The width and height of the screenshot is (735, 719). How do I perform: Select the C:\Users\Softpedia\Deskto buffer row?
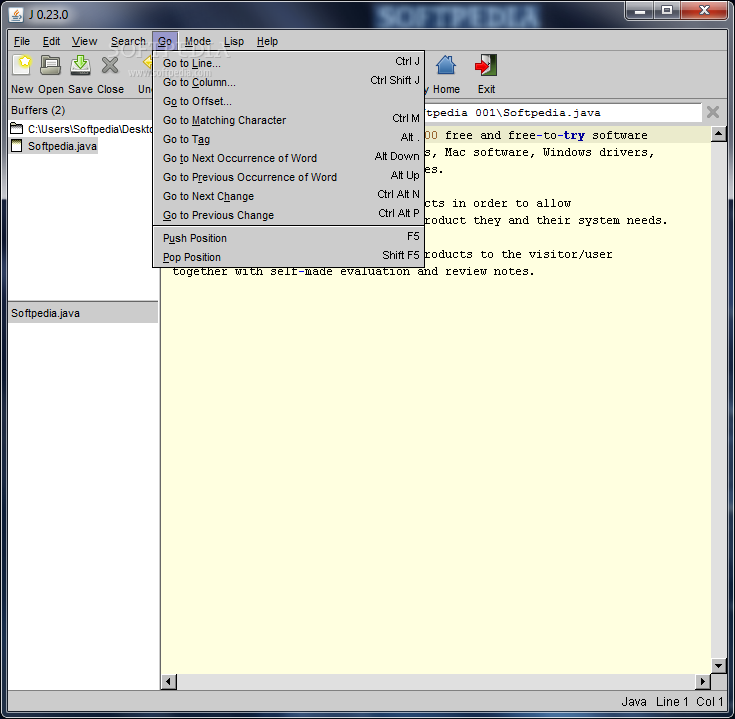coord(81,128)
